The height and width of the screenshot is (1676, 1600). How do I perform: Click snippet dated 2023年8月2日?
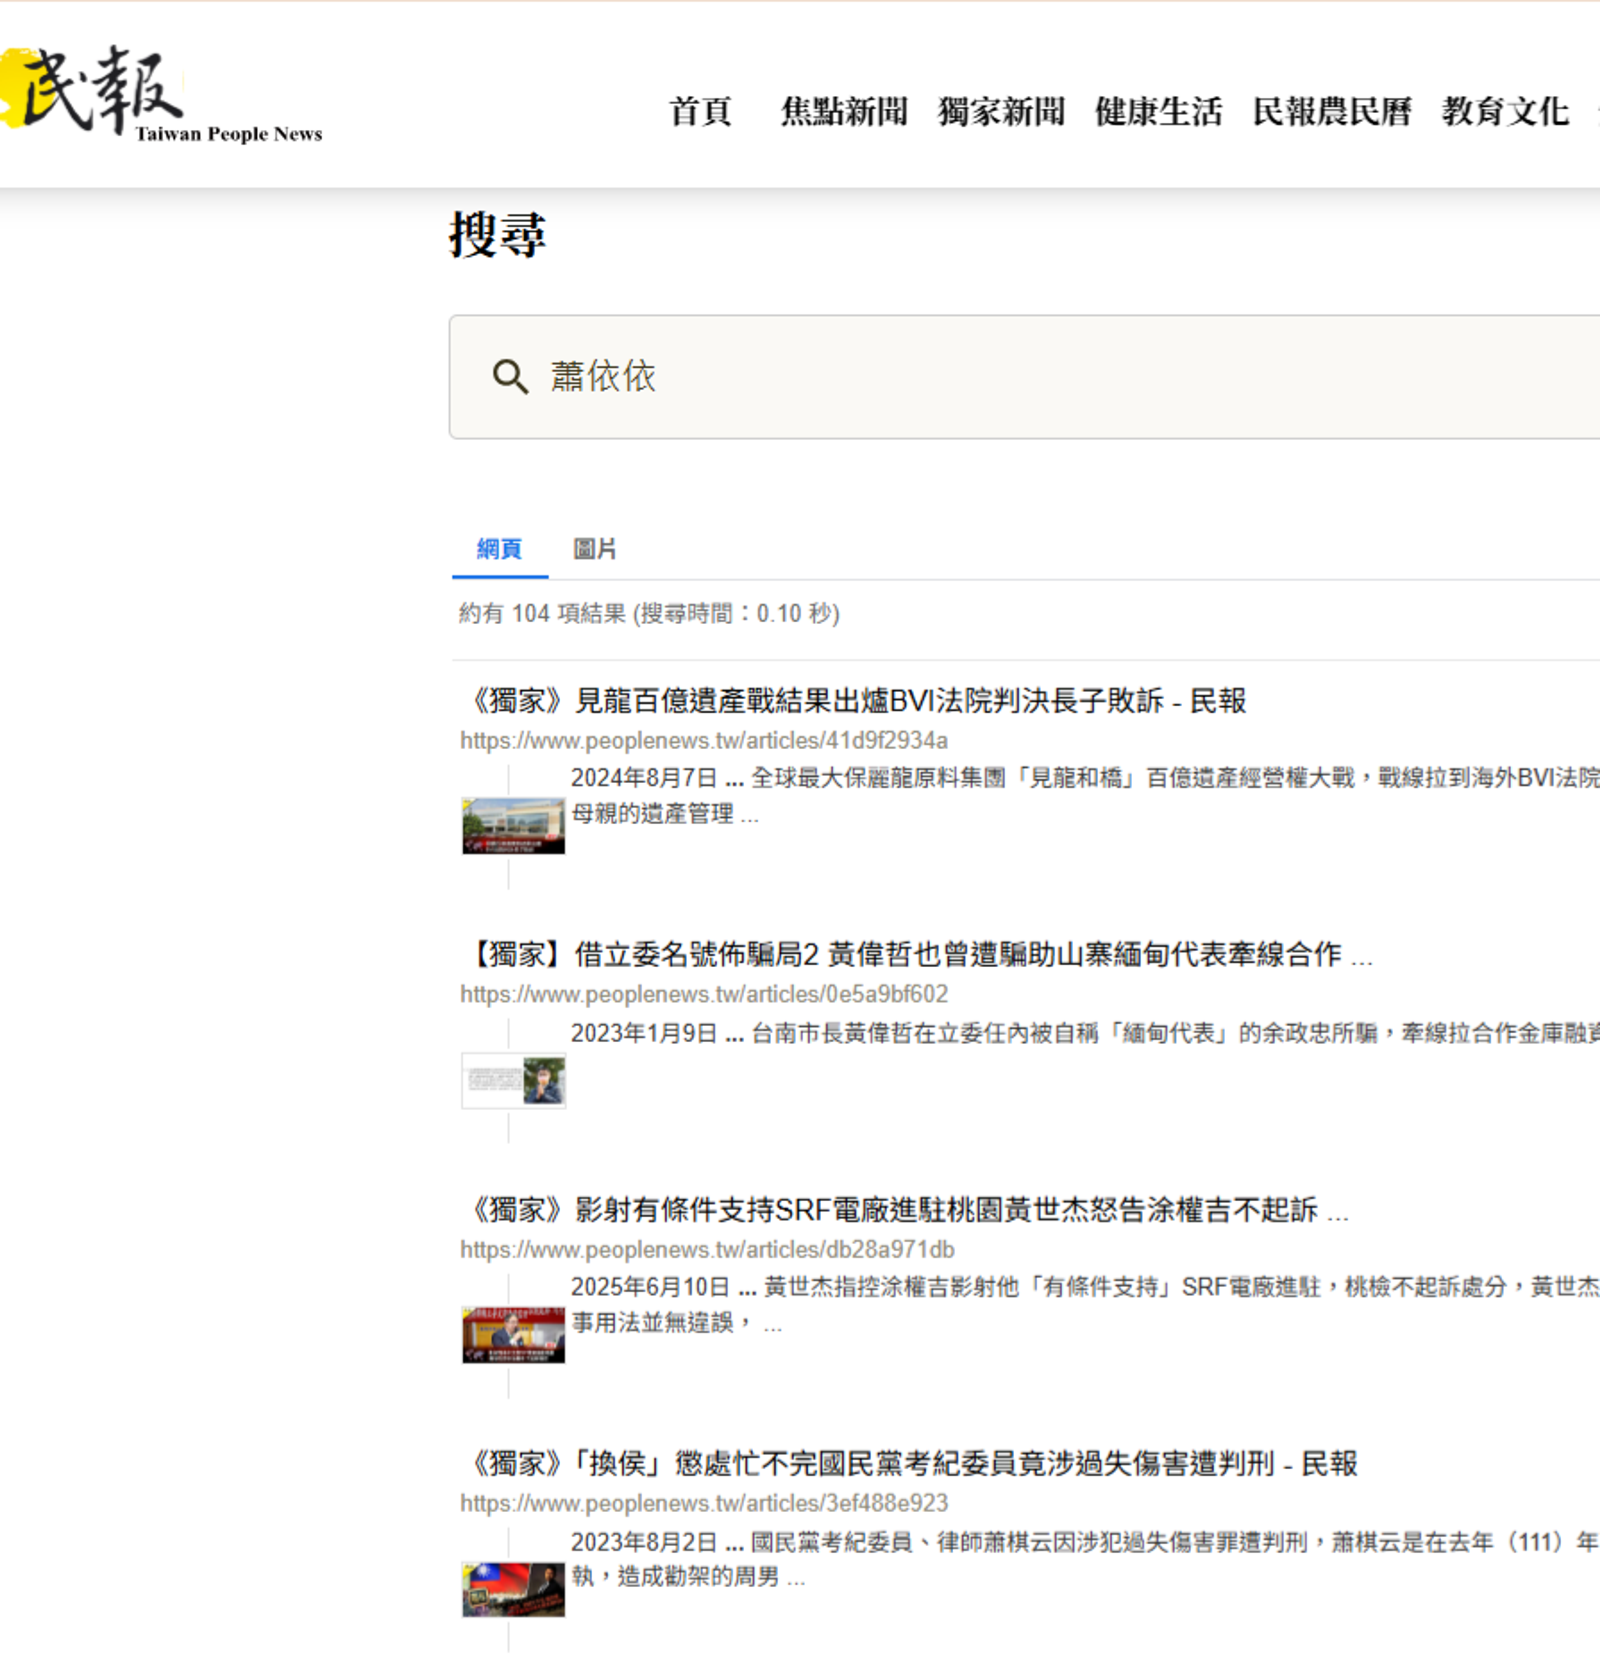pyautogui.click(x=1085, y=1559)
